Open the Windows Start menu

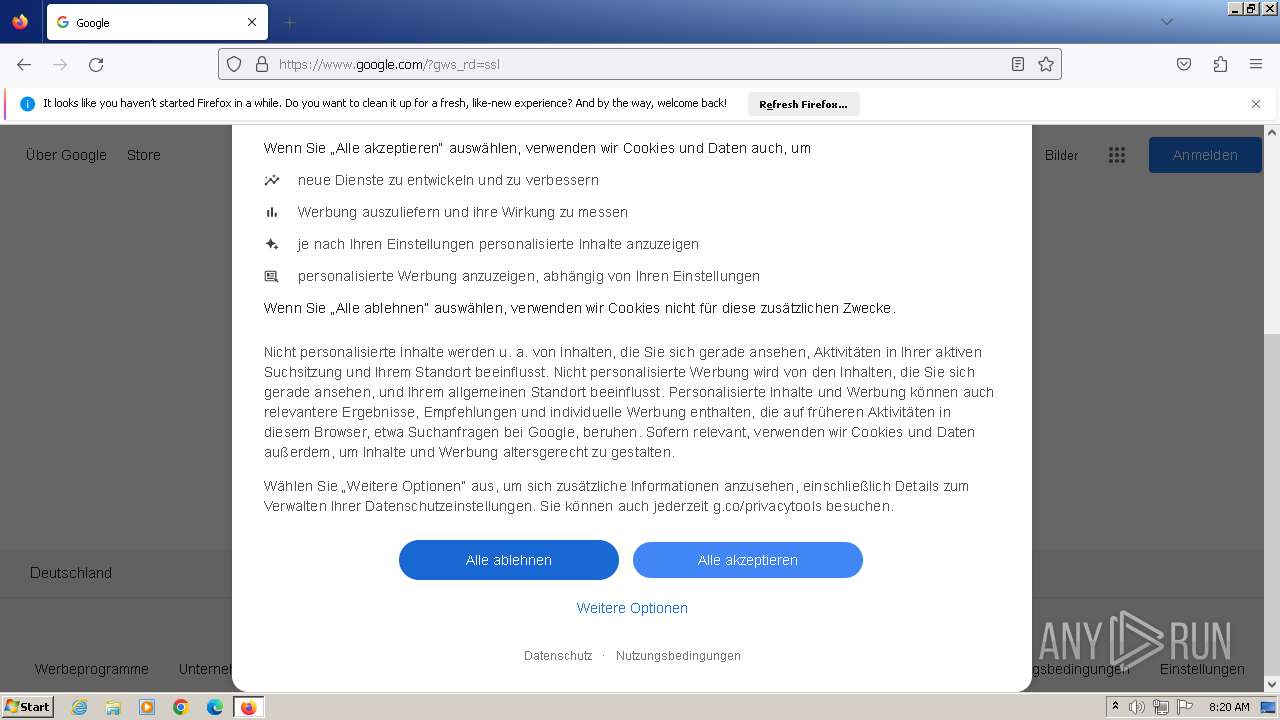click(27, 706)
